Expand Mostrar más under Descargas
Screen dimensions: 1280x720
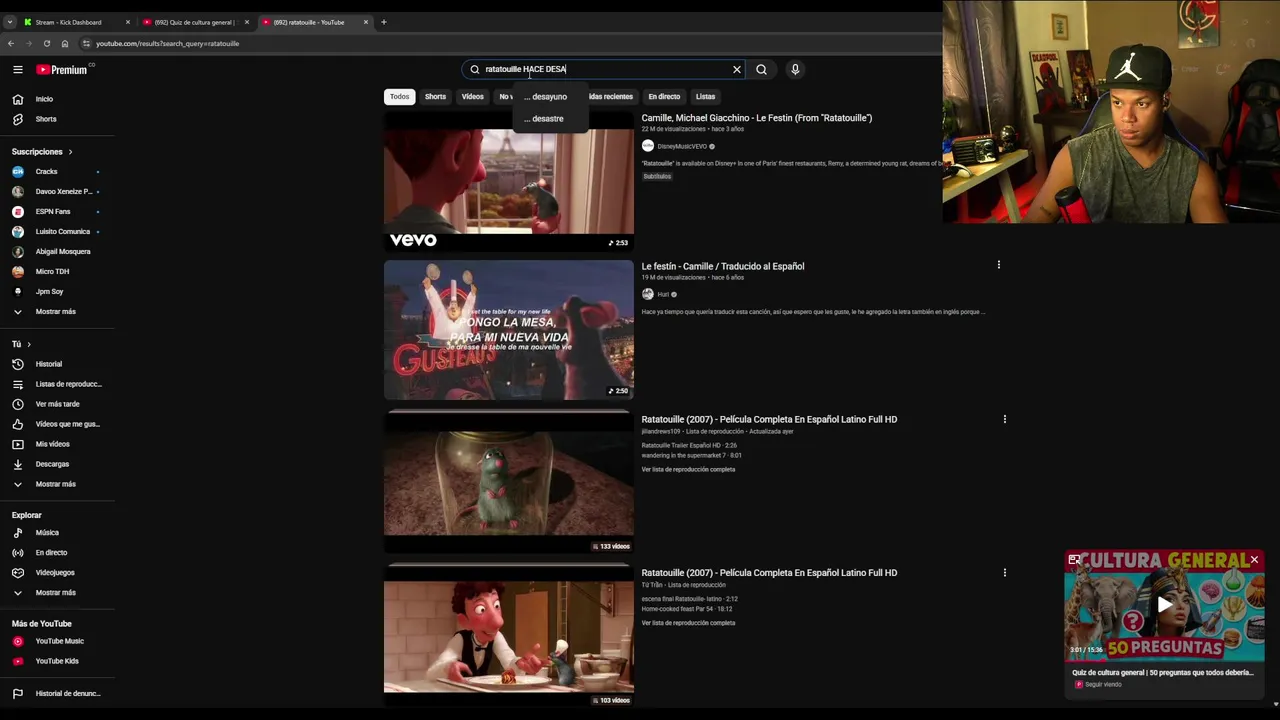click(57, 484)
